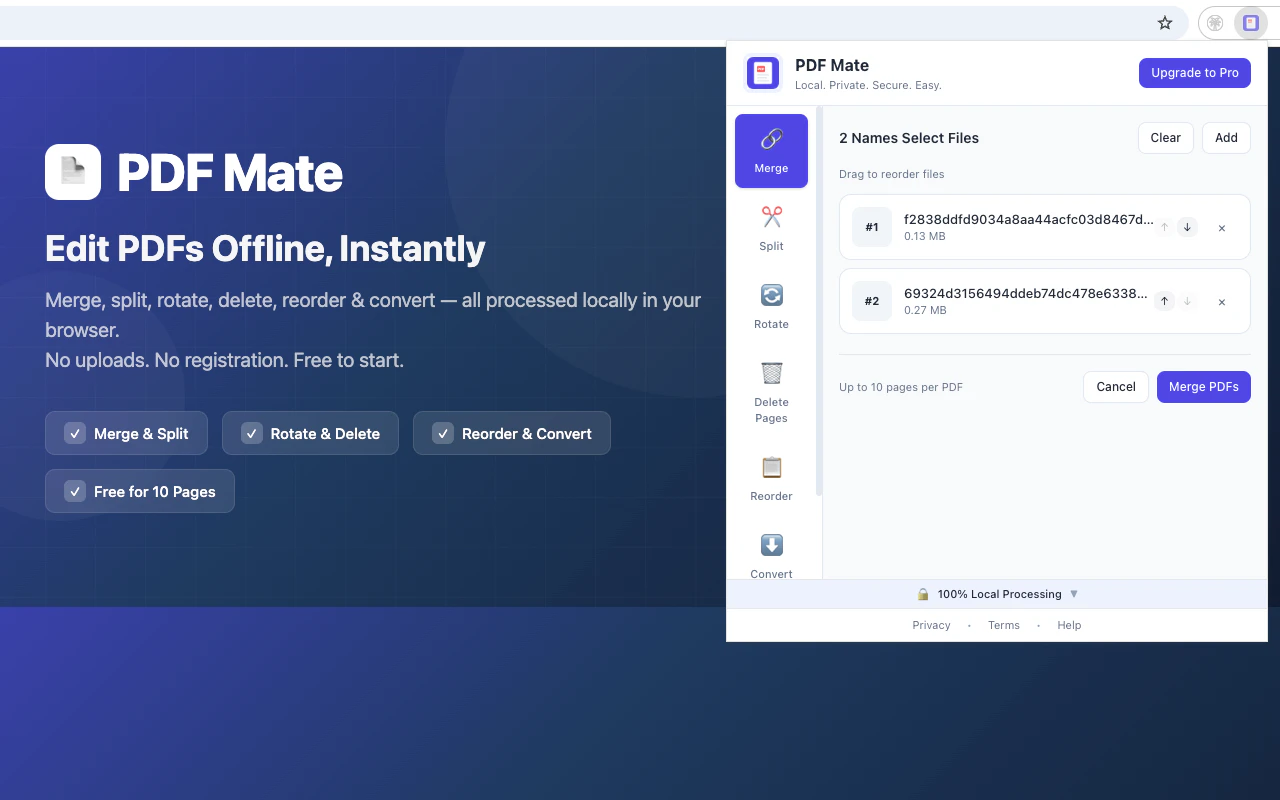The width and height of the screenshot is (1280, 800).
Task: Click the Upgrade to Pro button
Action: pyautogui.click(x=1194, y=73)
